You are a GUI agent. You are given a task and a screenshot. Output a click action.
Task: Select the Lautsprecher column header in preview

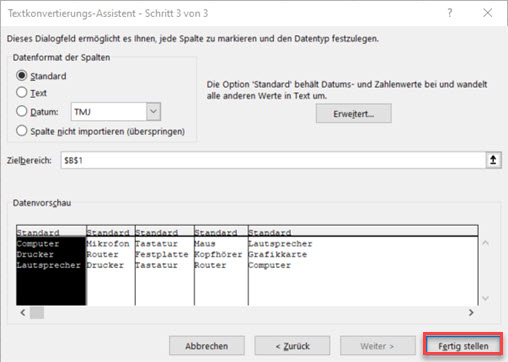tap(363, 232)
